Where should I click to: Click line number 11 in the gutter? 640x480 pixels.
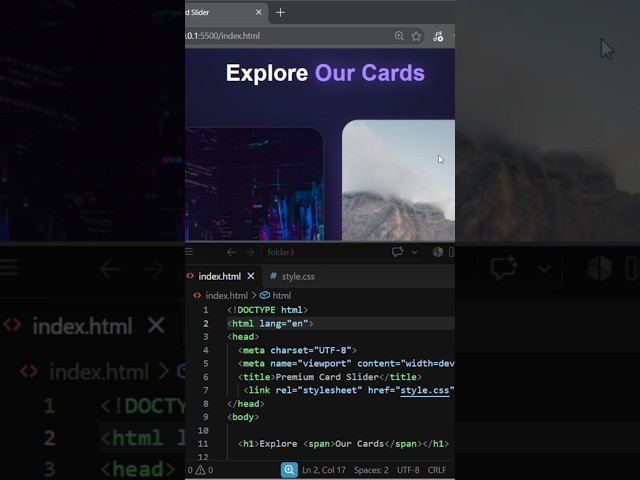click(203, 444)
